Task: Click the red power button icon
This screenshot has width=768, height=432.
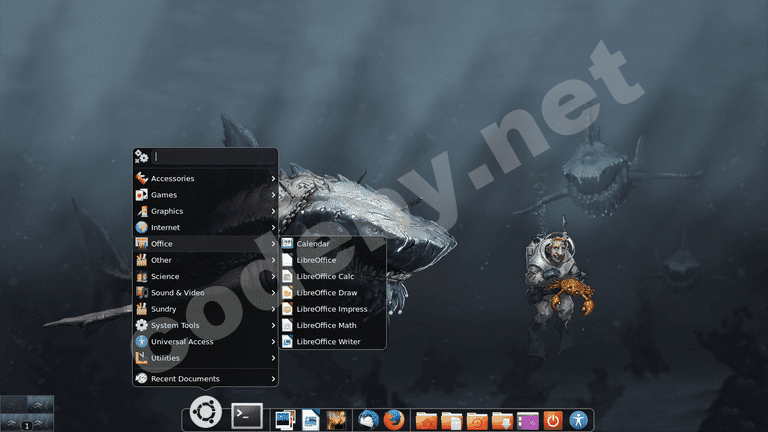Action: (553, 420)
